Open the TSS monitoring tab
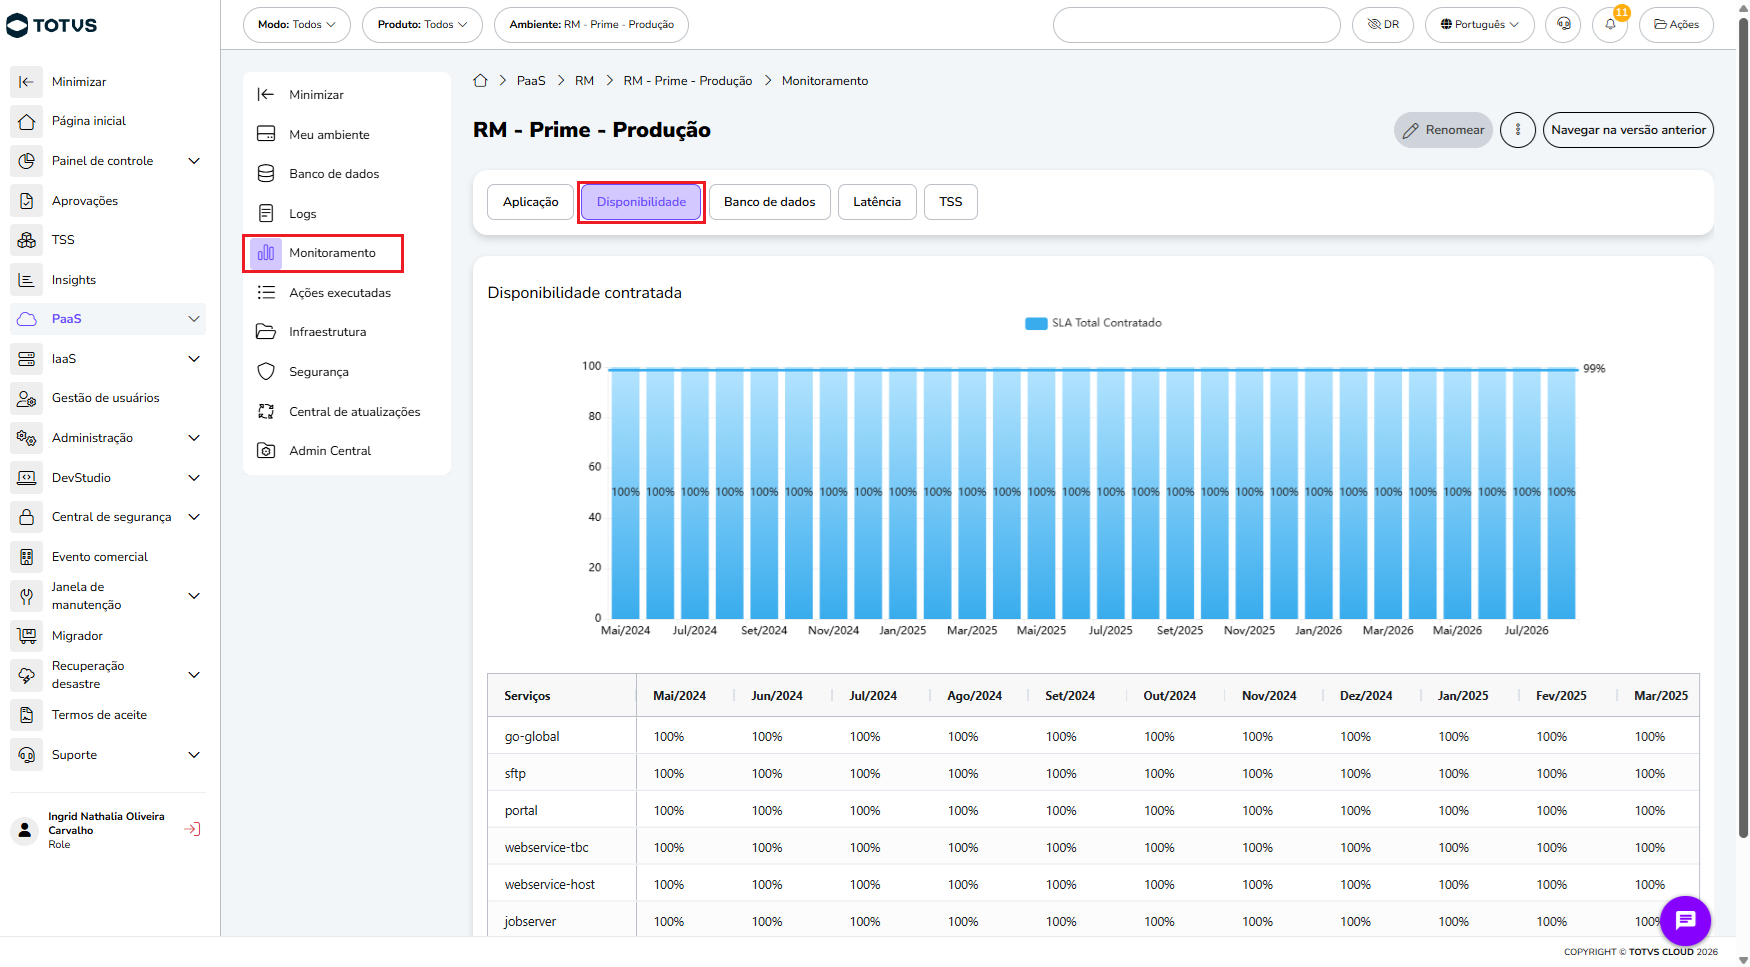The image size is (1750, 967). click(x=951, y=202)
